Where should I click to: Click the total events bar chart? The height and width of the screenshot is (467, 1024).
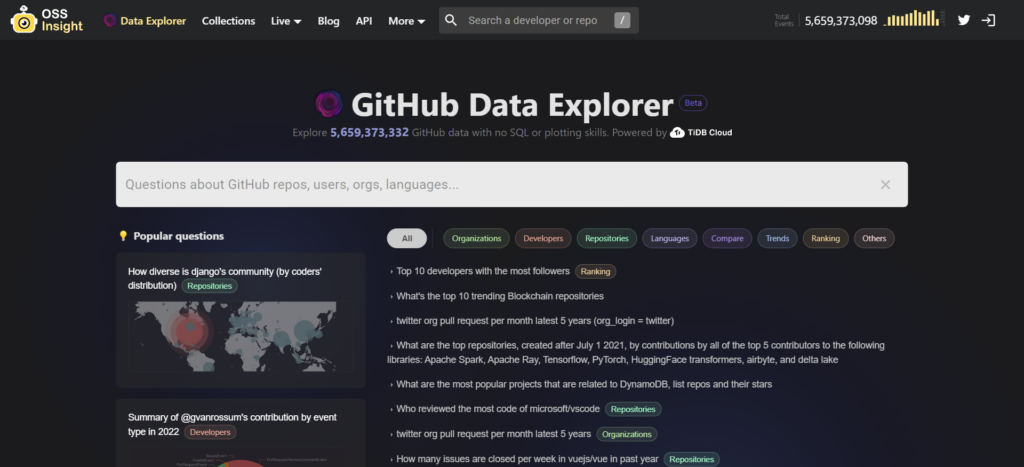click(x=912, y=18)
